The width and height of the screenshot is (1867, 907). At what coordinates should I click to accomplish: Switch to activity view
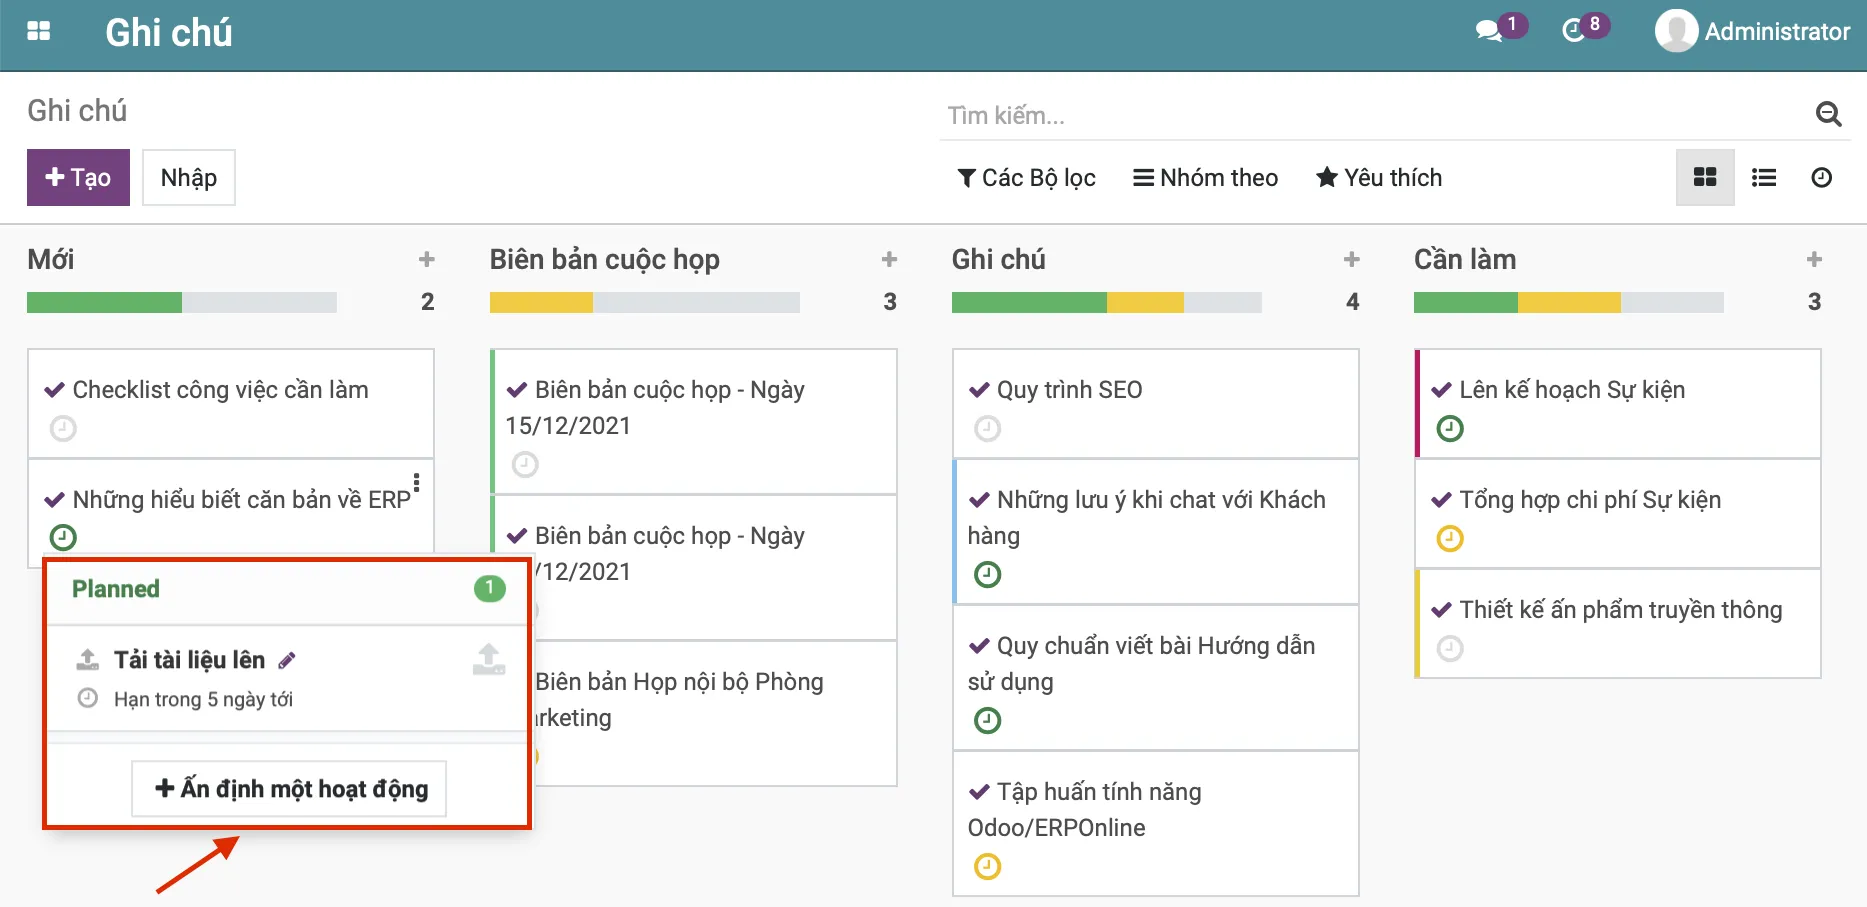[x=1822, y=177]
